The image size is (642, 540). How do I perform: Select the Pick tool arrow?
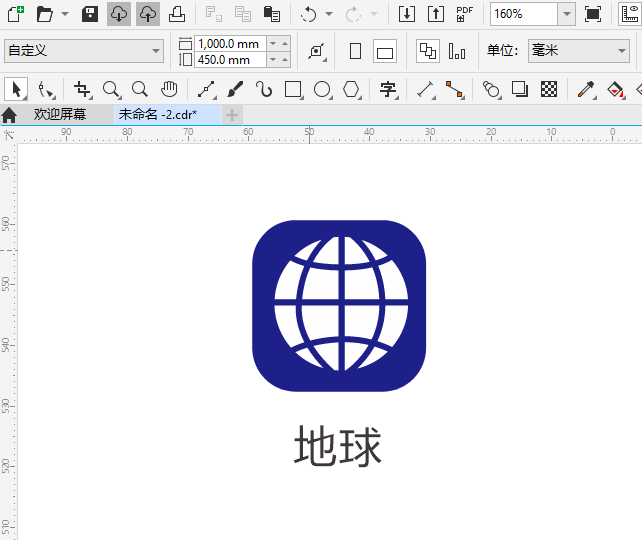click(16, 89)
